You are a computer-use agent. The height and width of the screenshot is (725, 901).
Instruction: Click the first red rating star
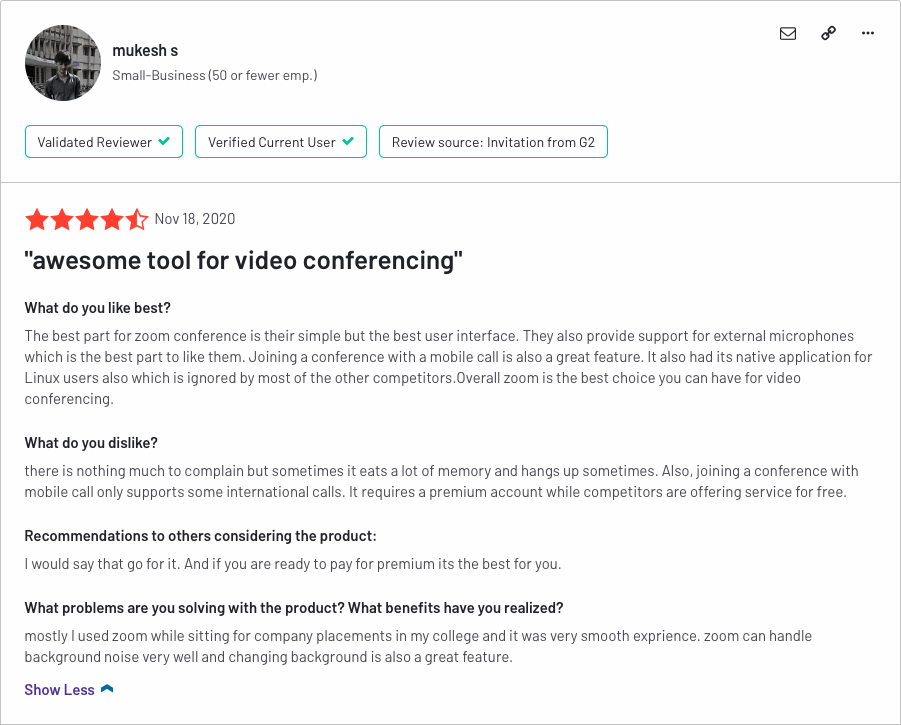pyautogui.click(x=37, y=219)
